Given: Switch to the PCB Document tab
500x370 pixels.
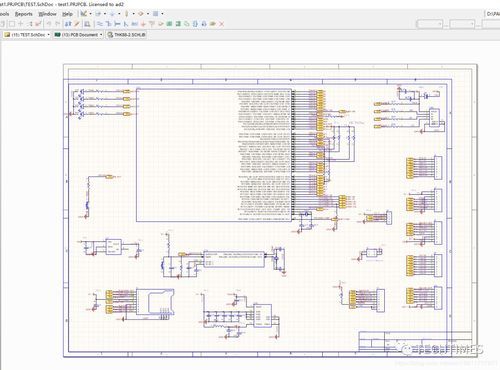Looking at the screenshot, I should [79, 35].
